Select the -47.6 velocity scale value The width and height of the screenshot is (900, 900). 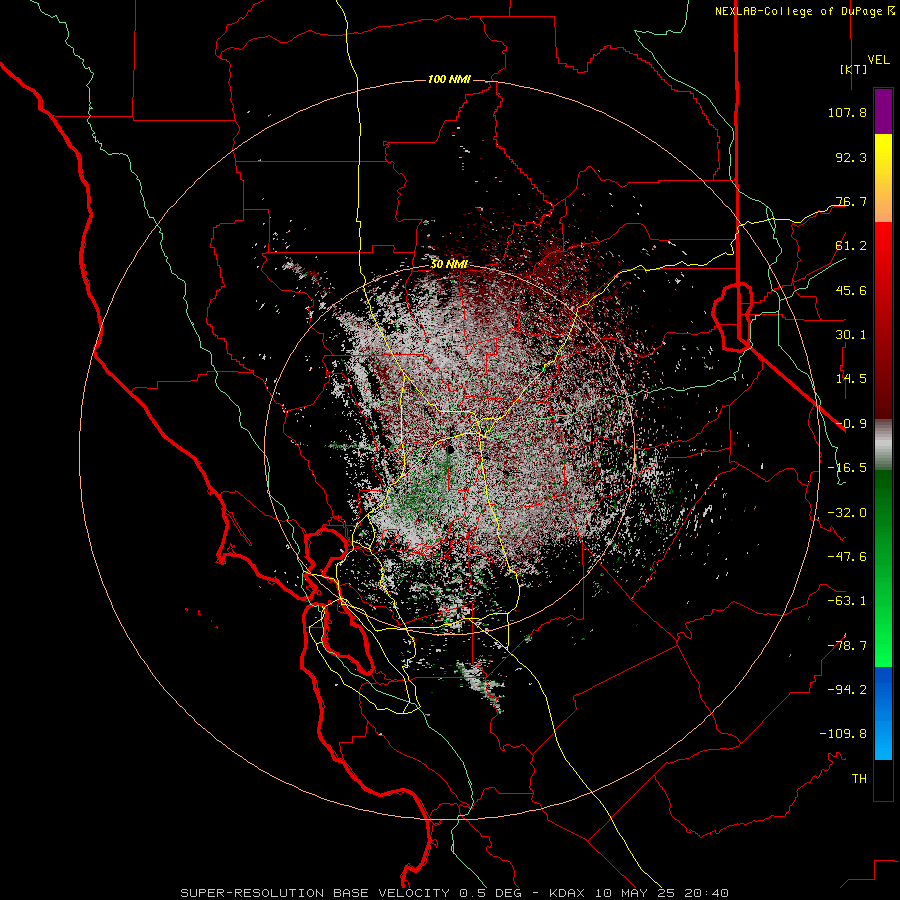(847, 557)
